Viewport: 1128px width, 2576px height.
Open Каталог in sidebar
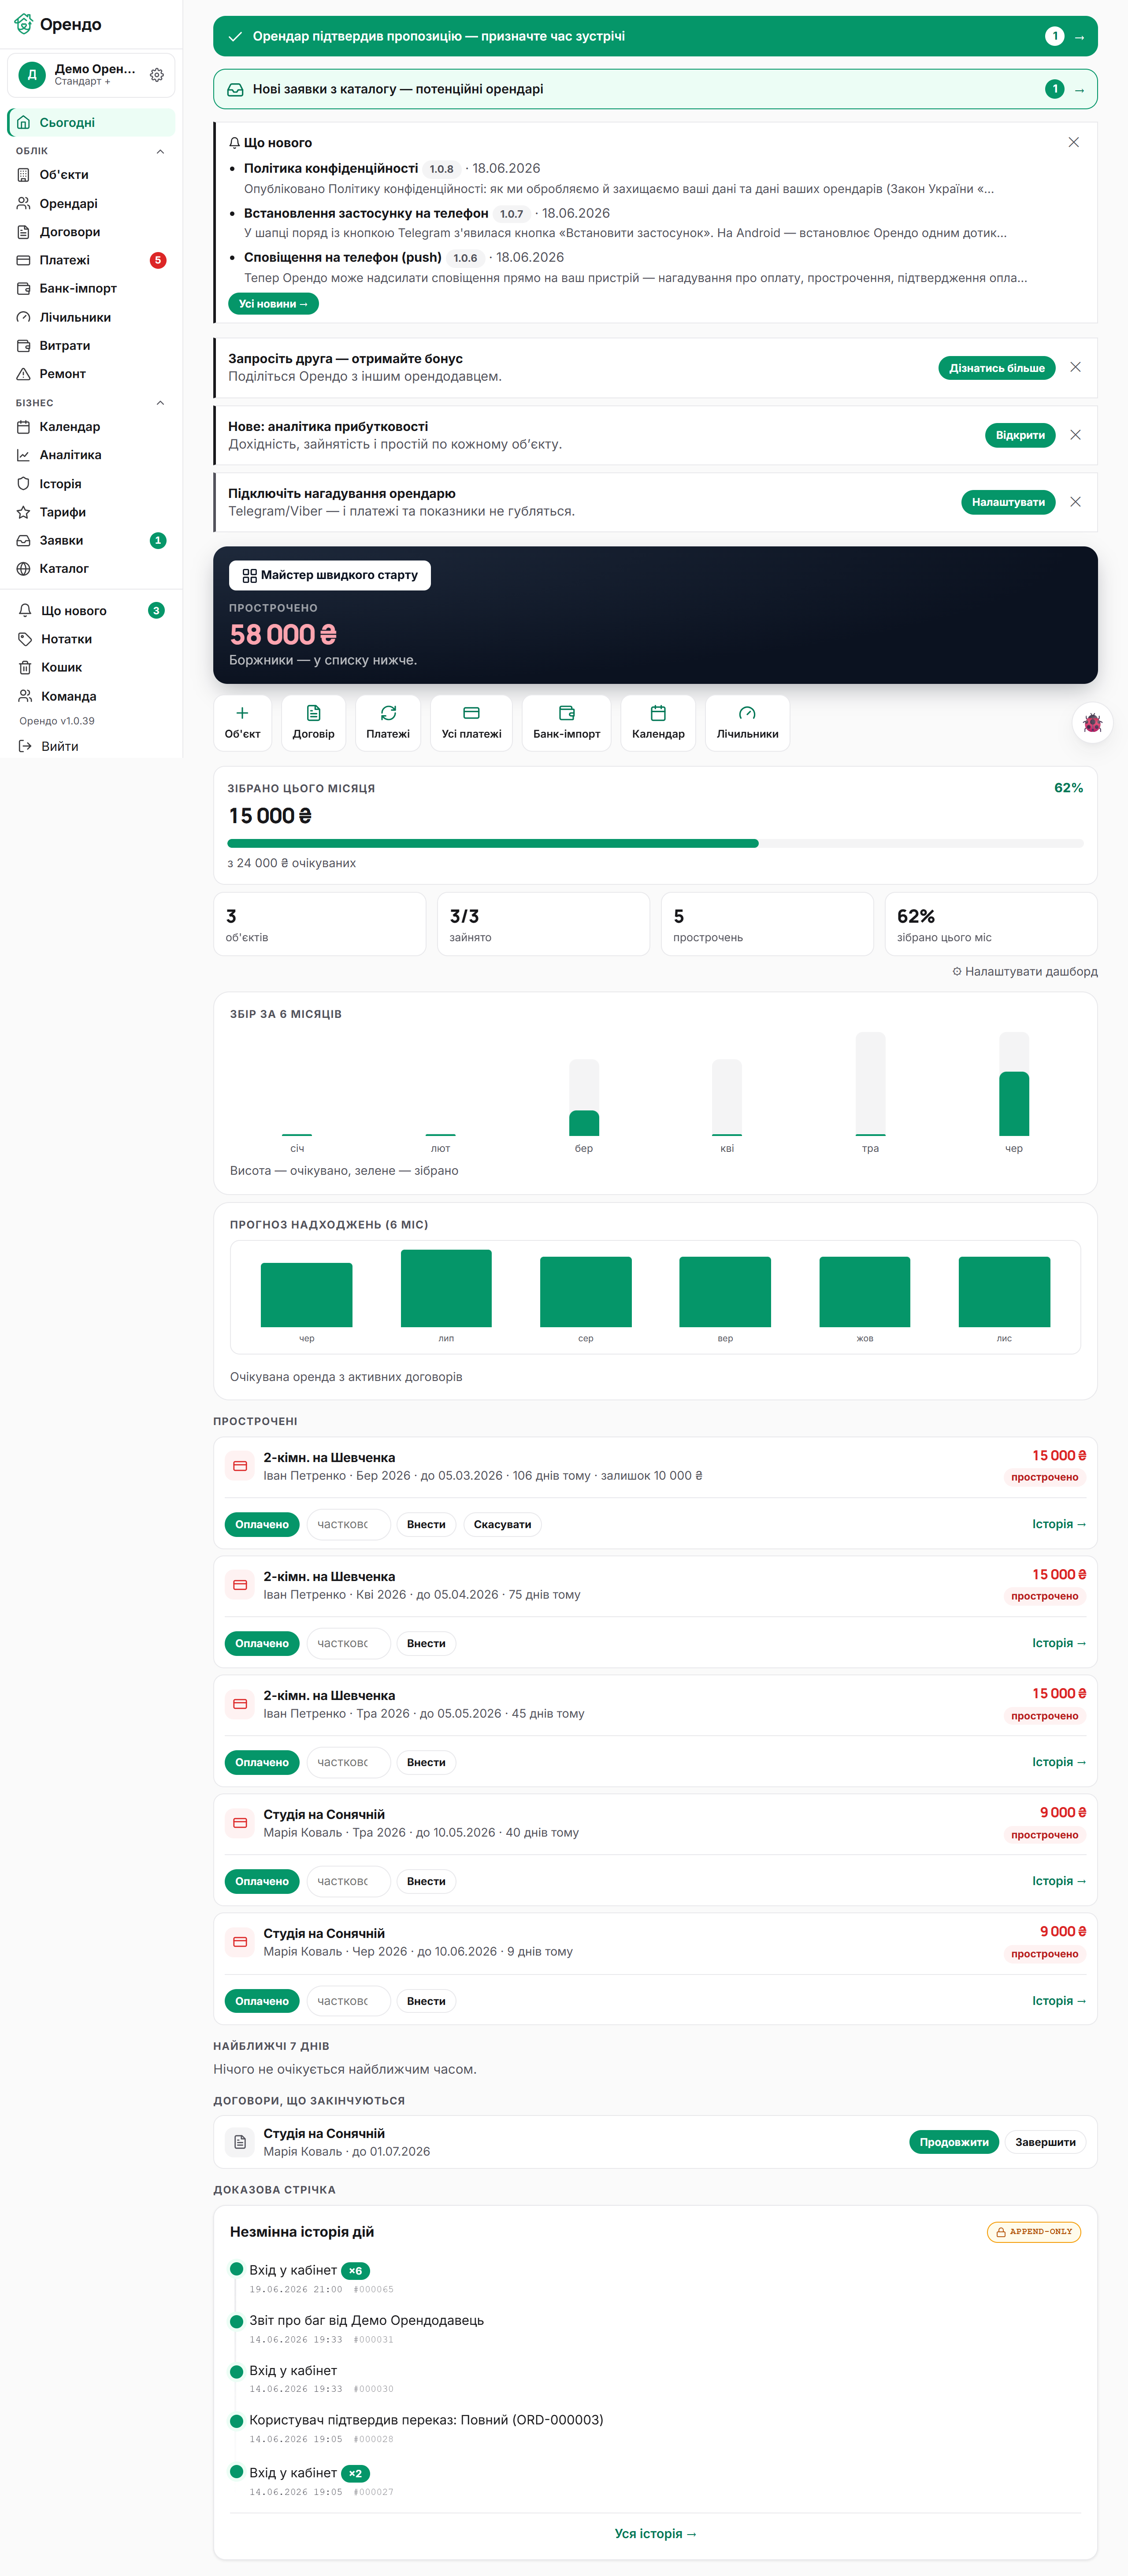[91, 569]
